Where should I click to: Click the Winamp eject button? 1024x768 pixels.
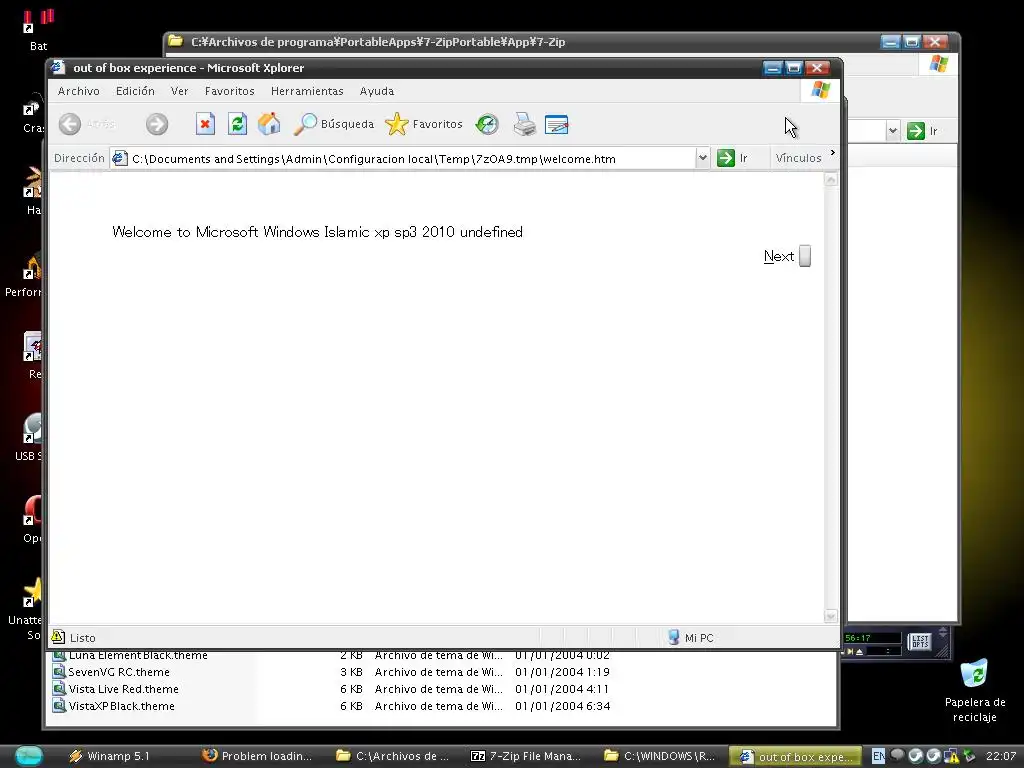[x=859, y=652]
